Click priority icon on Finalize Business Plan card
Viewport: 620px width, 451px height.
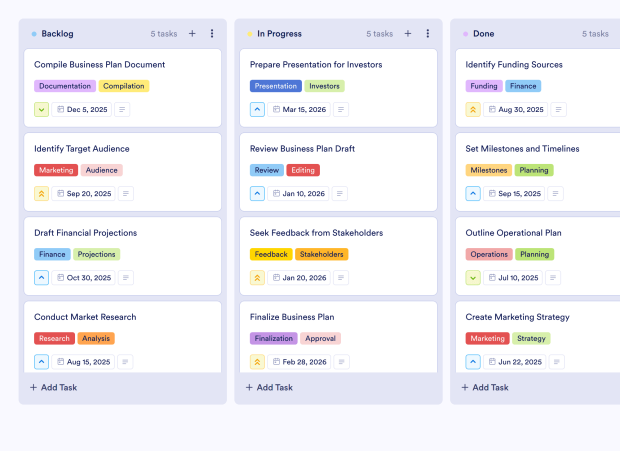click(x=257, y=361)
